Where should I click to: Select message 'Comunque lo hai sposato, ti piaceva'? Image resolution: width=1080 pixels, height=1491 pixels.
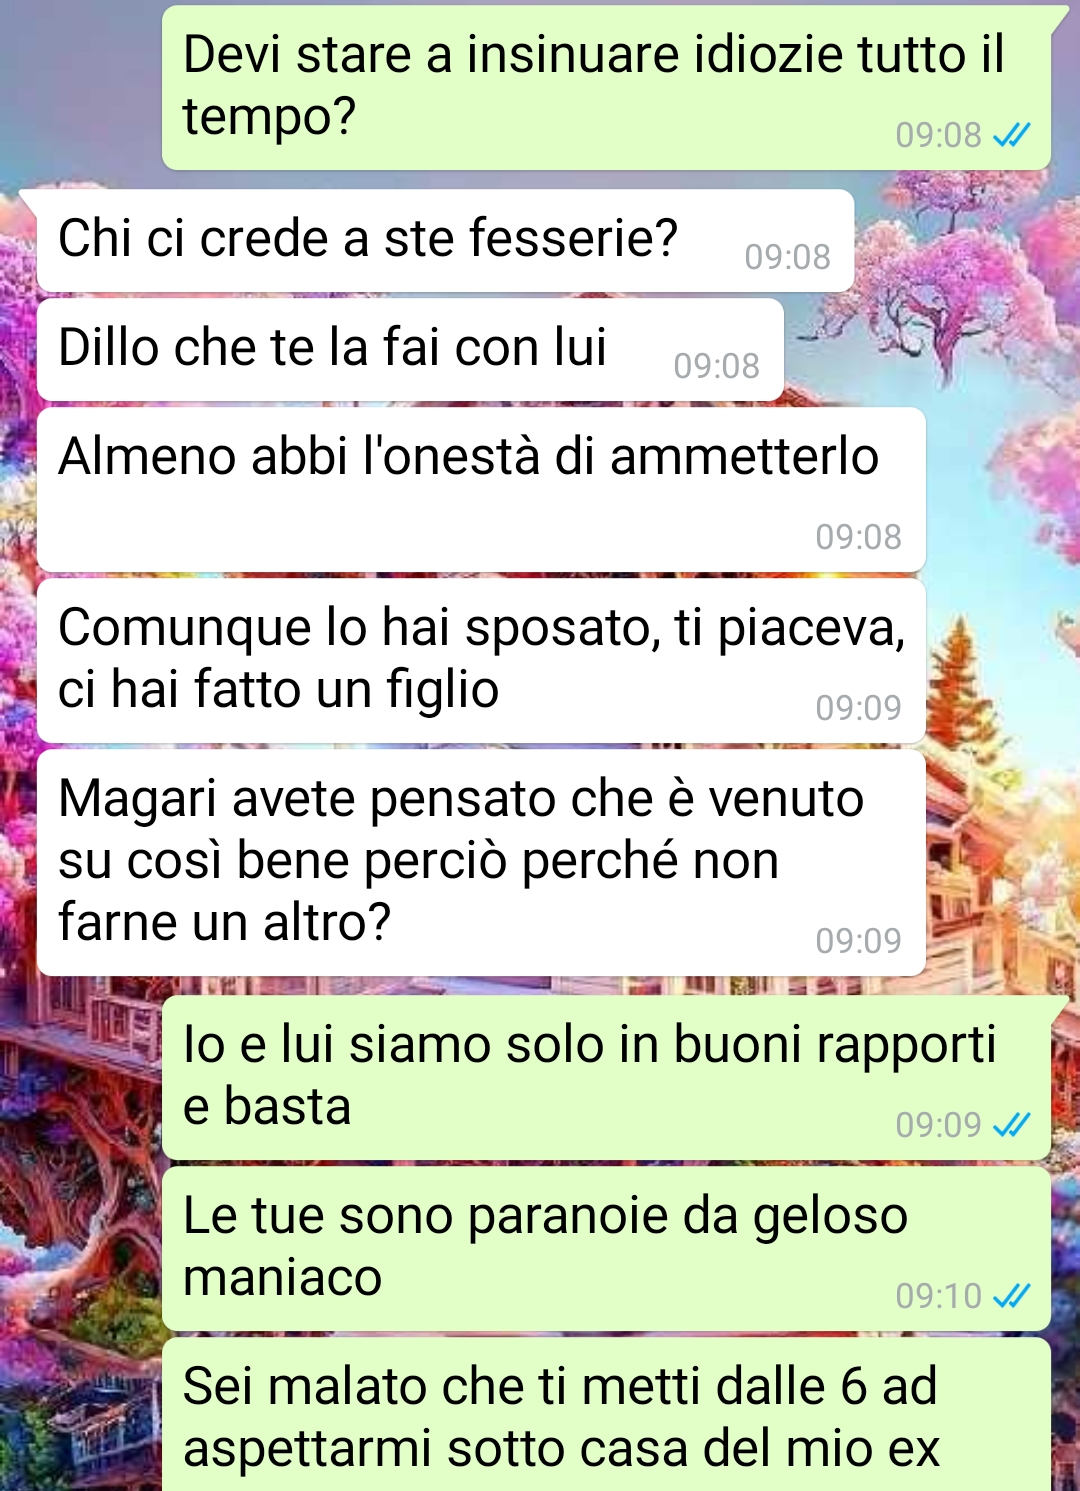coord(481,661)
